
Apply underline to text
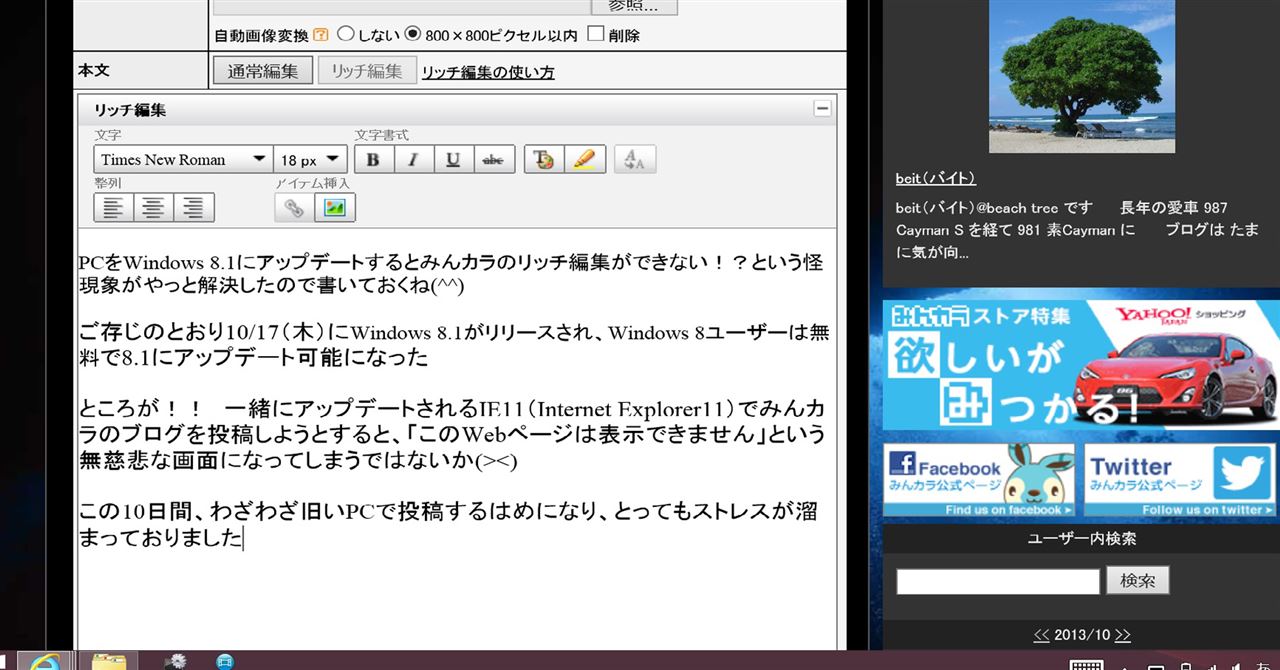click(454, 159)
